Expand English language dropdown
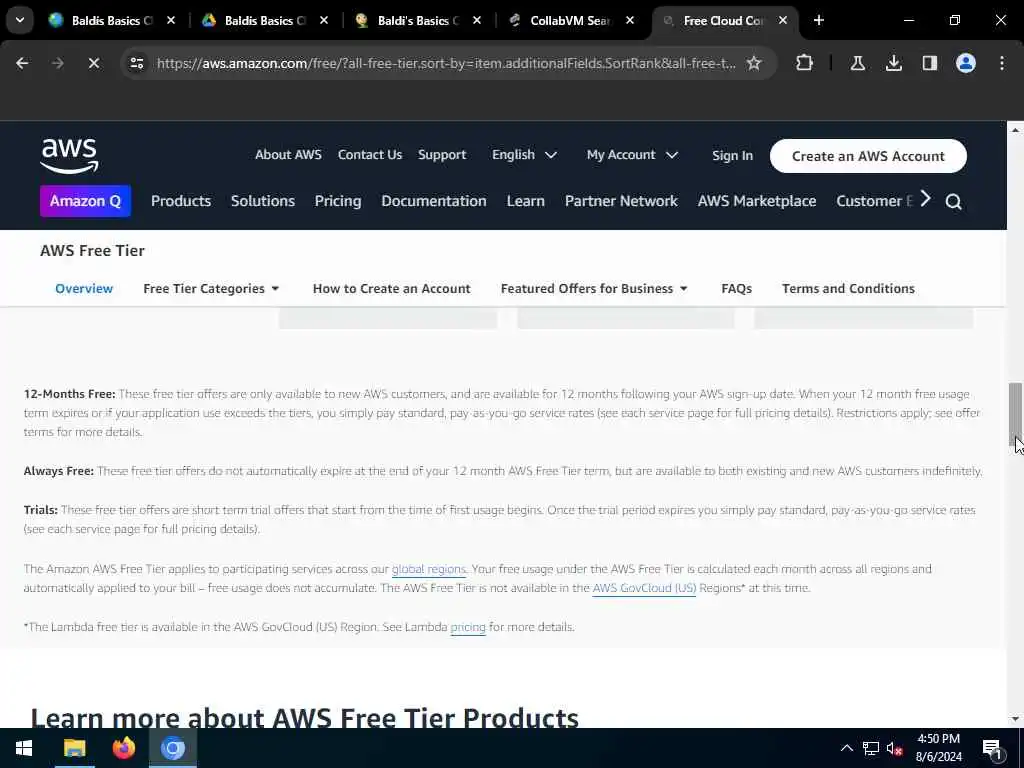Image resolution: width=1024 pixels, height=768 pixels. 524,155
